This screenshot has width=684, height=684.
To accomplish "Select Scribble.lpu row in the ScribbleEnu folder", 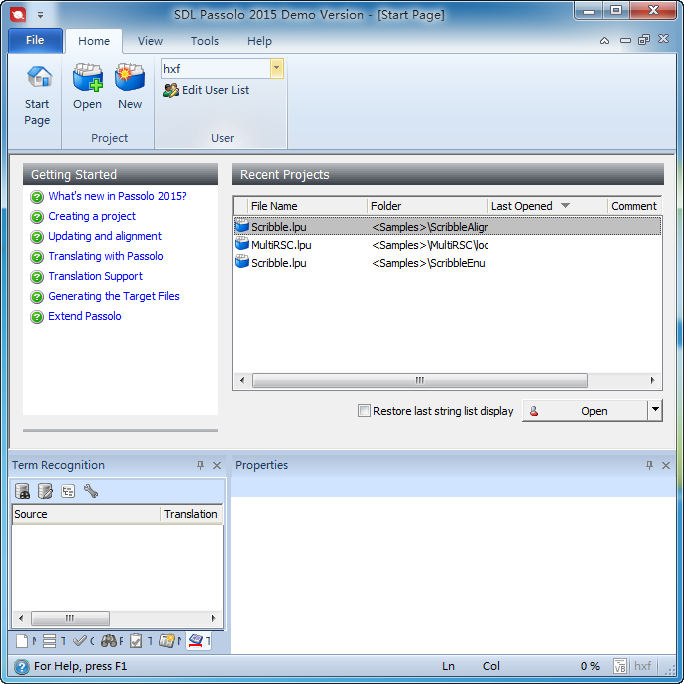I will [447, 263].
